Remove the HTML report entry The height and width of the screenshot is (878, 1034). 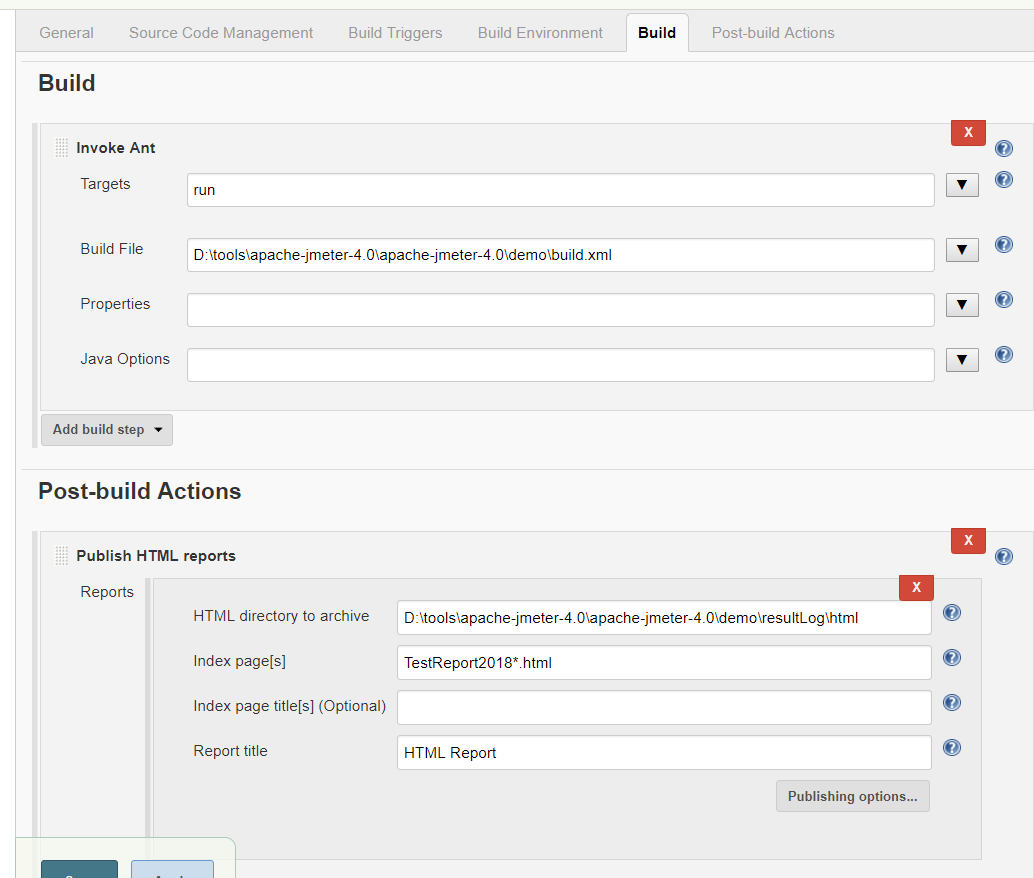point(916,588)
